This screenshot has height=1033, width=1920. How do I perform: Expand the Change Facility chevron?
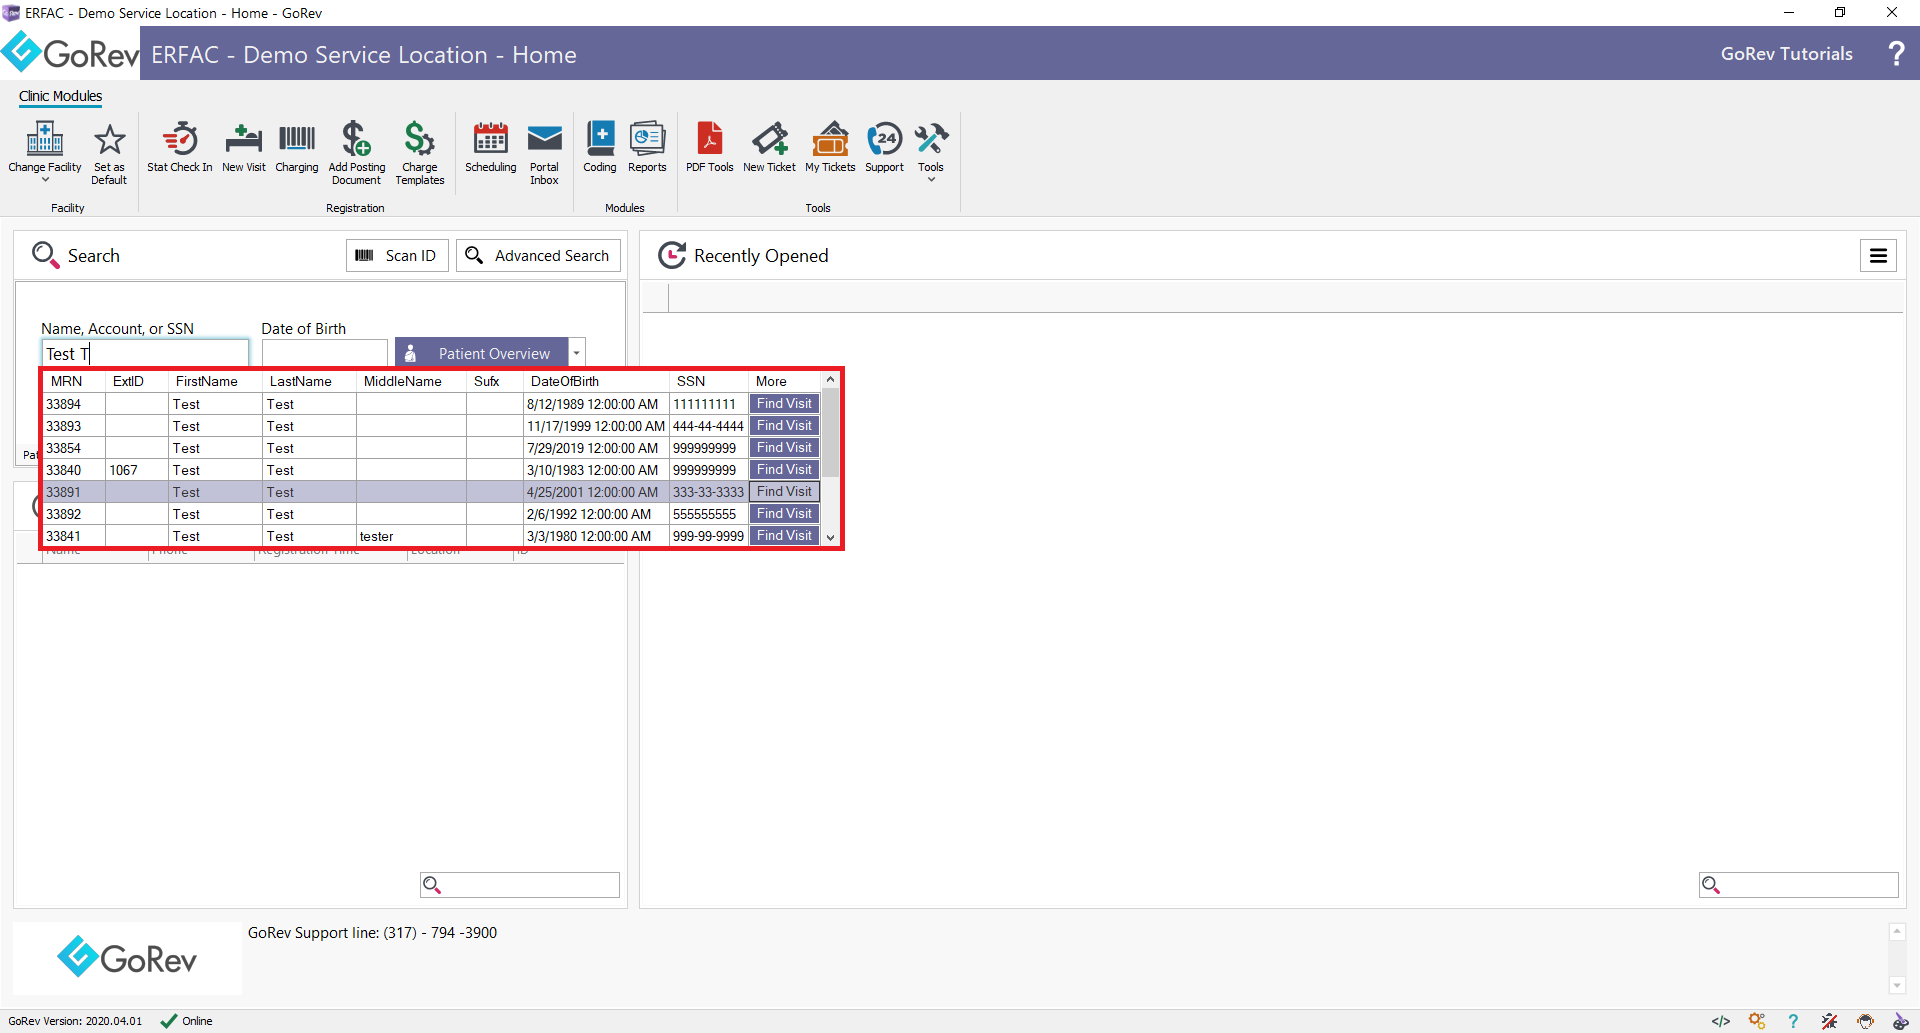pos(45,180)
